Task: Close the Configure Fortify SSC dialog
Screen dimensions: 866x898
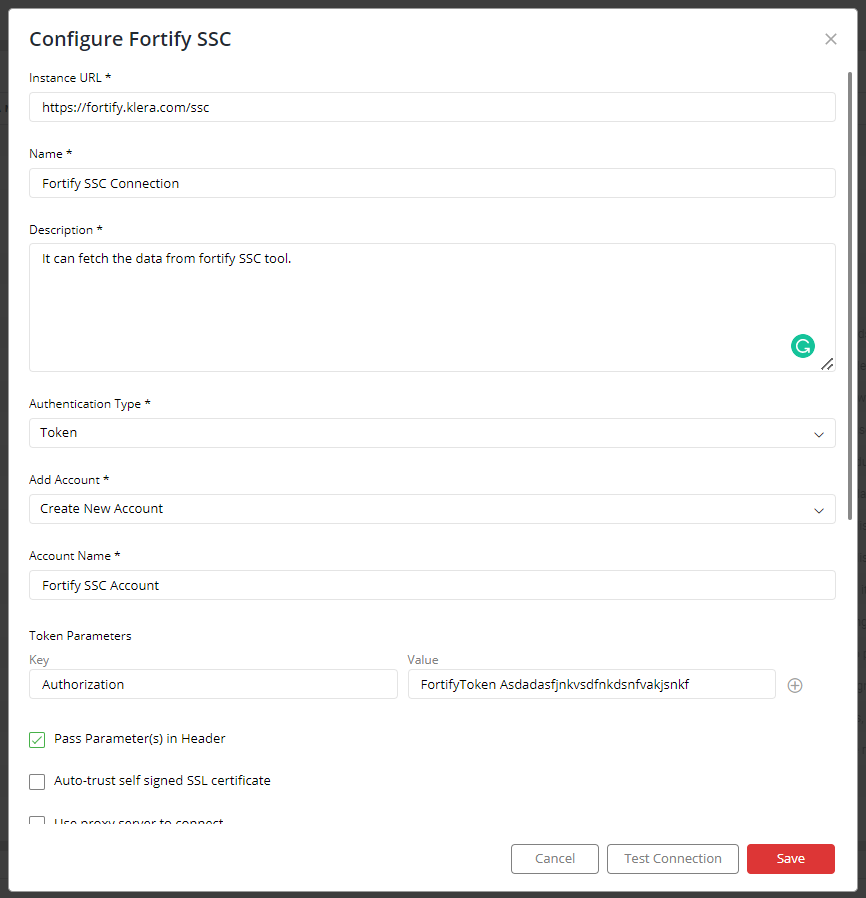Action: (830, 39)
